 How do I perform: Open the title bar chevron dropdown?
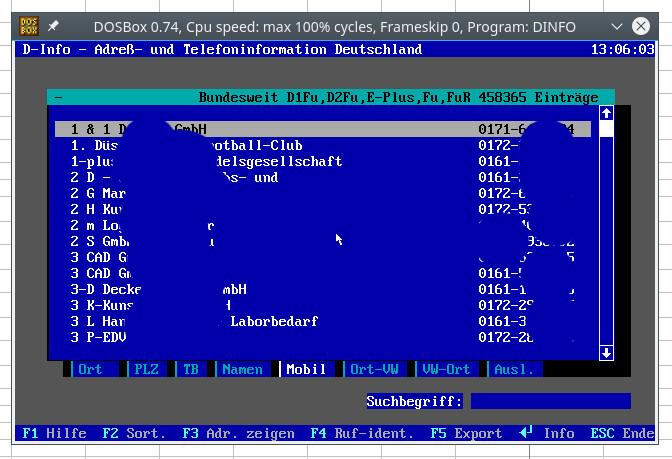pyautogui.click(x=617, y=27)
